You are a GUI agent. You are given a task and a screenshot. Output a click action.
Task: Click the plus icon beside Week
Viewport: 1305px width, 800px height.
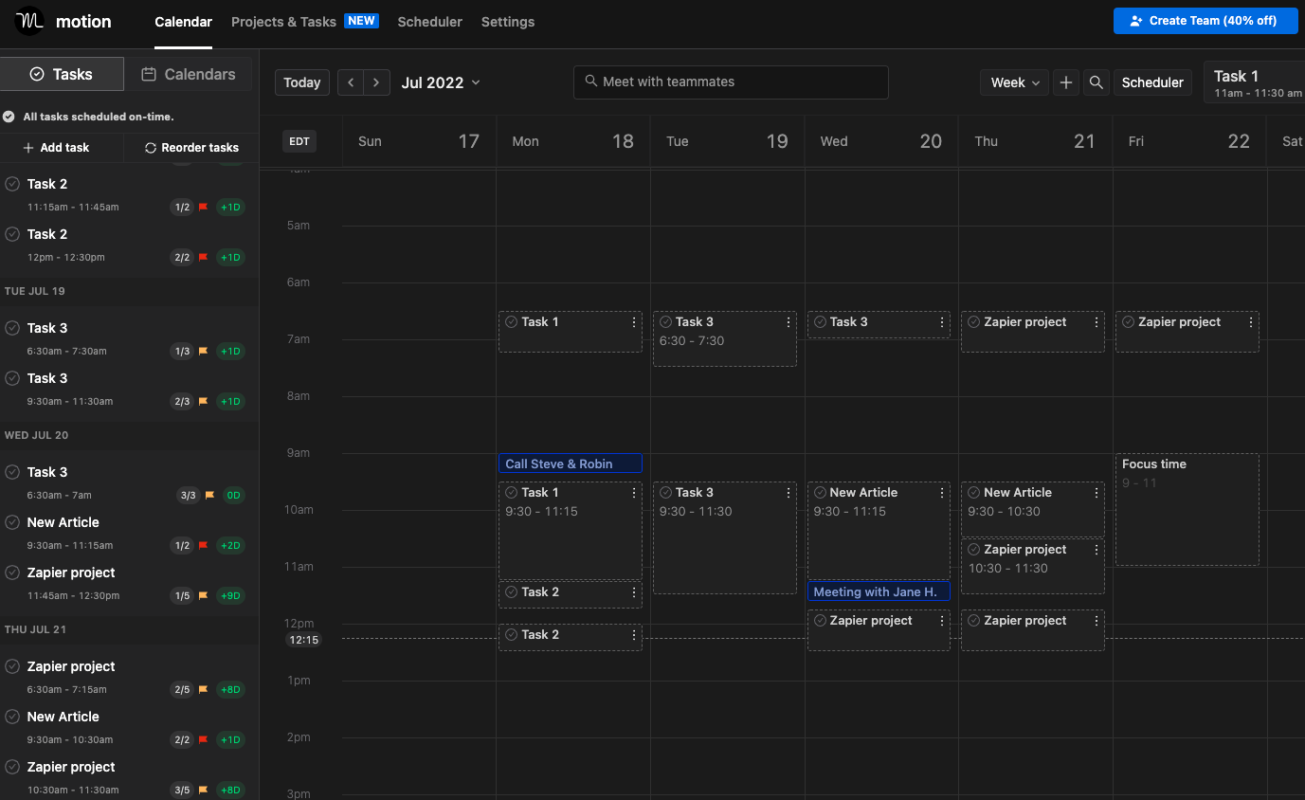click(1066, 83)
